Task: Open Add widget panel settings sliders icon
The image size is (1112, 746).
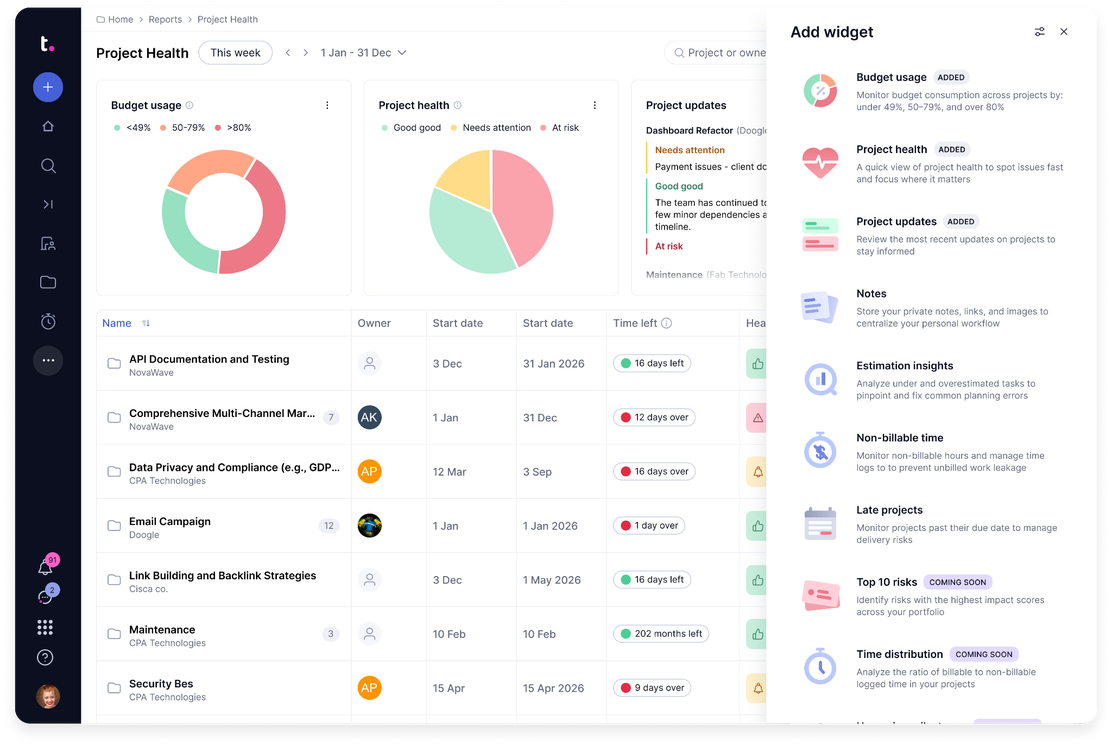Action: point(1040,32)
